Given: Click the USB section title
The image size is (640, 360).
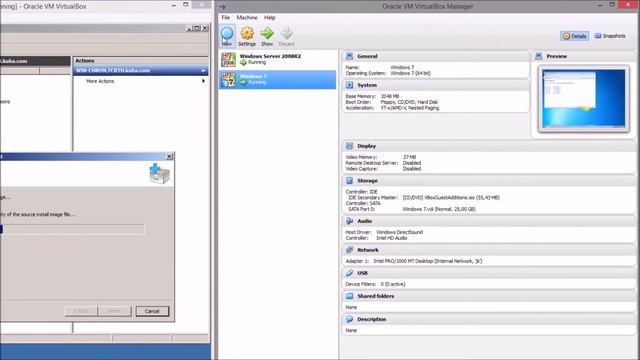Looking at the screenshot, I should pos(362,273).
